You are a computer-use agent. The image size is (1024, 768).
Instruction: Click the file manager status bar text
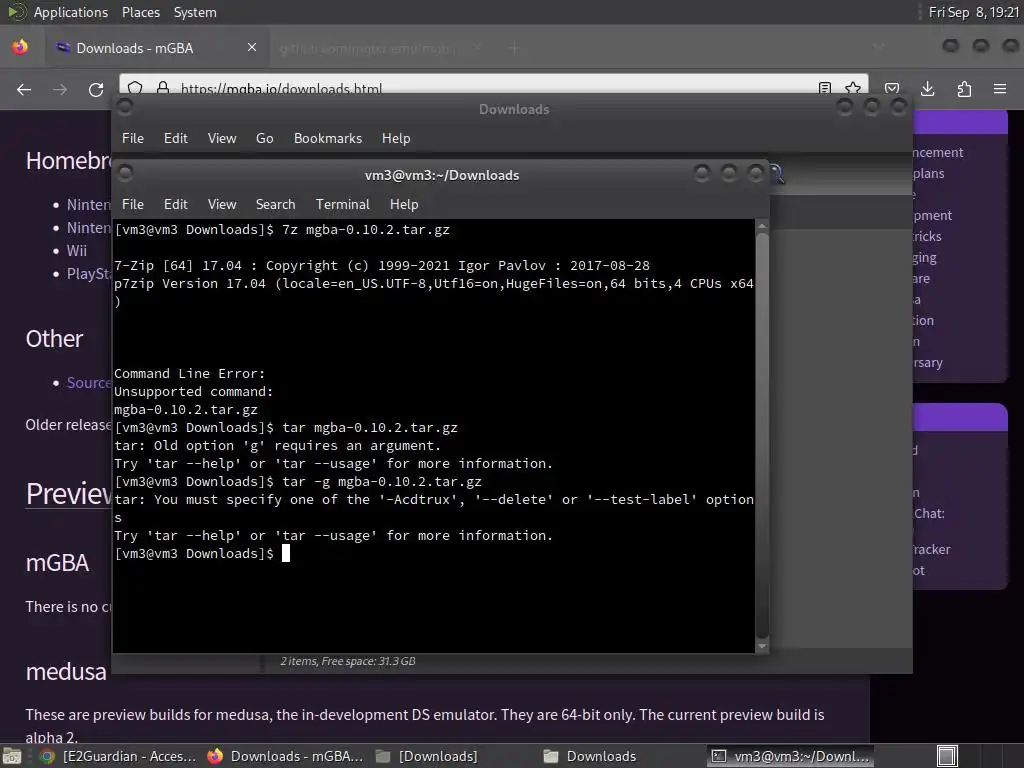(348, 661)
